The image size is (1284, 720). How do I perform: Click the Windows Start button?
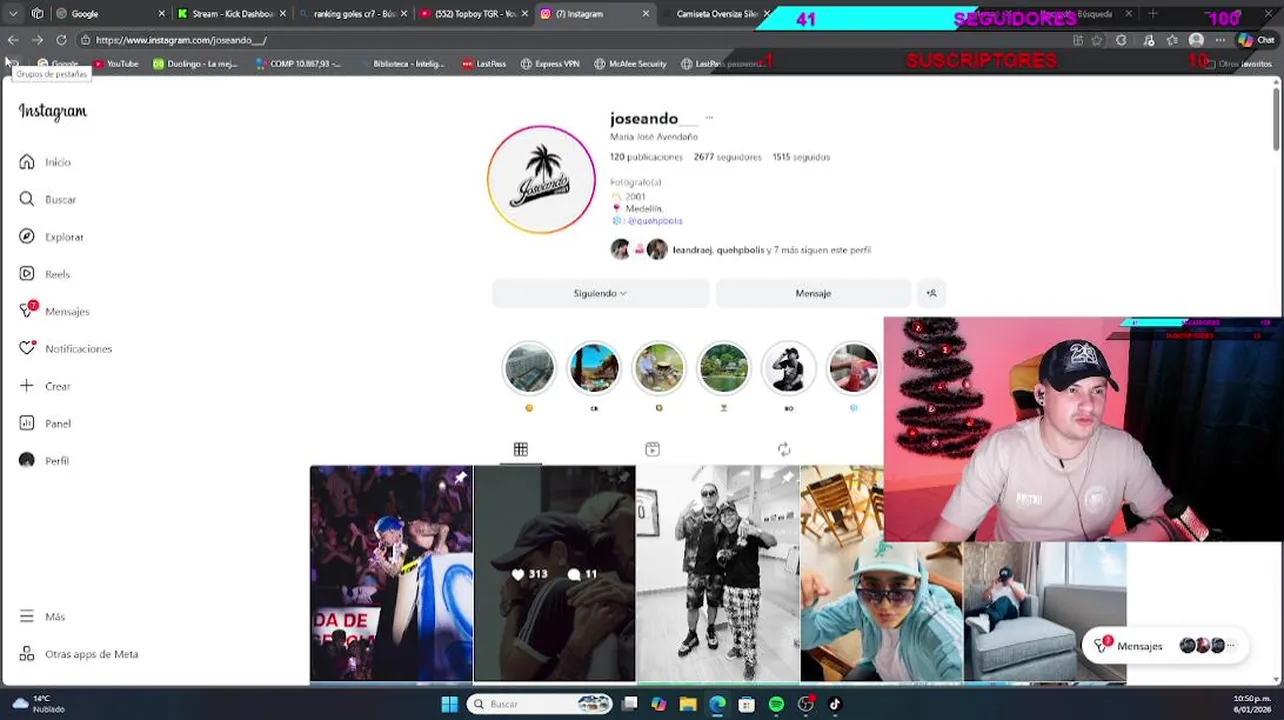[x=449, y=704]
